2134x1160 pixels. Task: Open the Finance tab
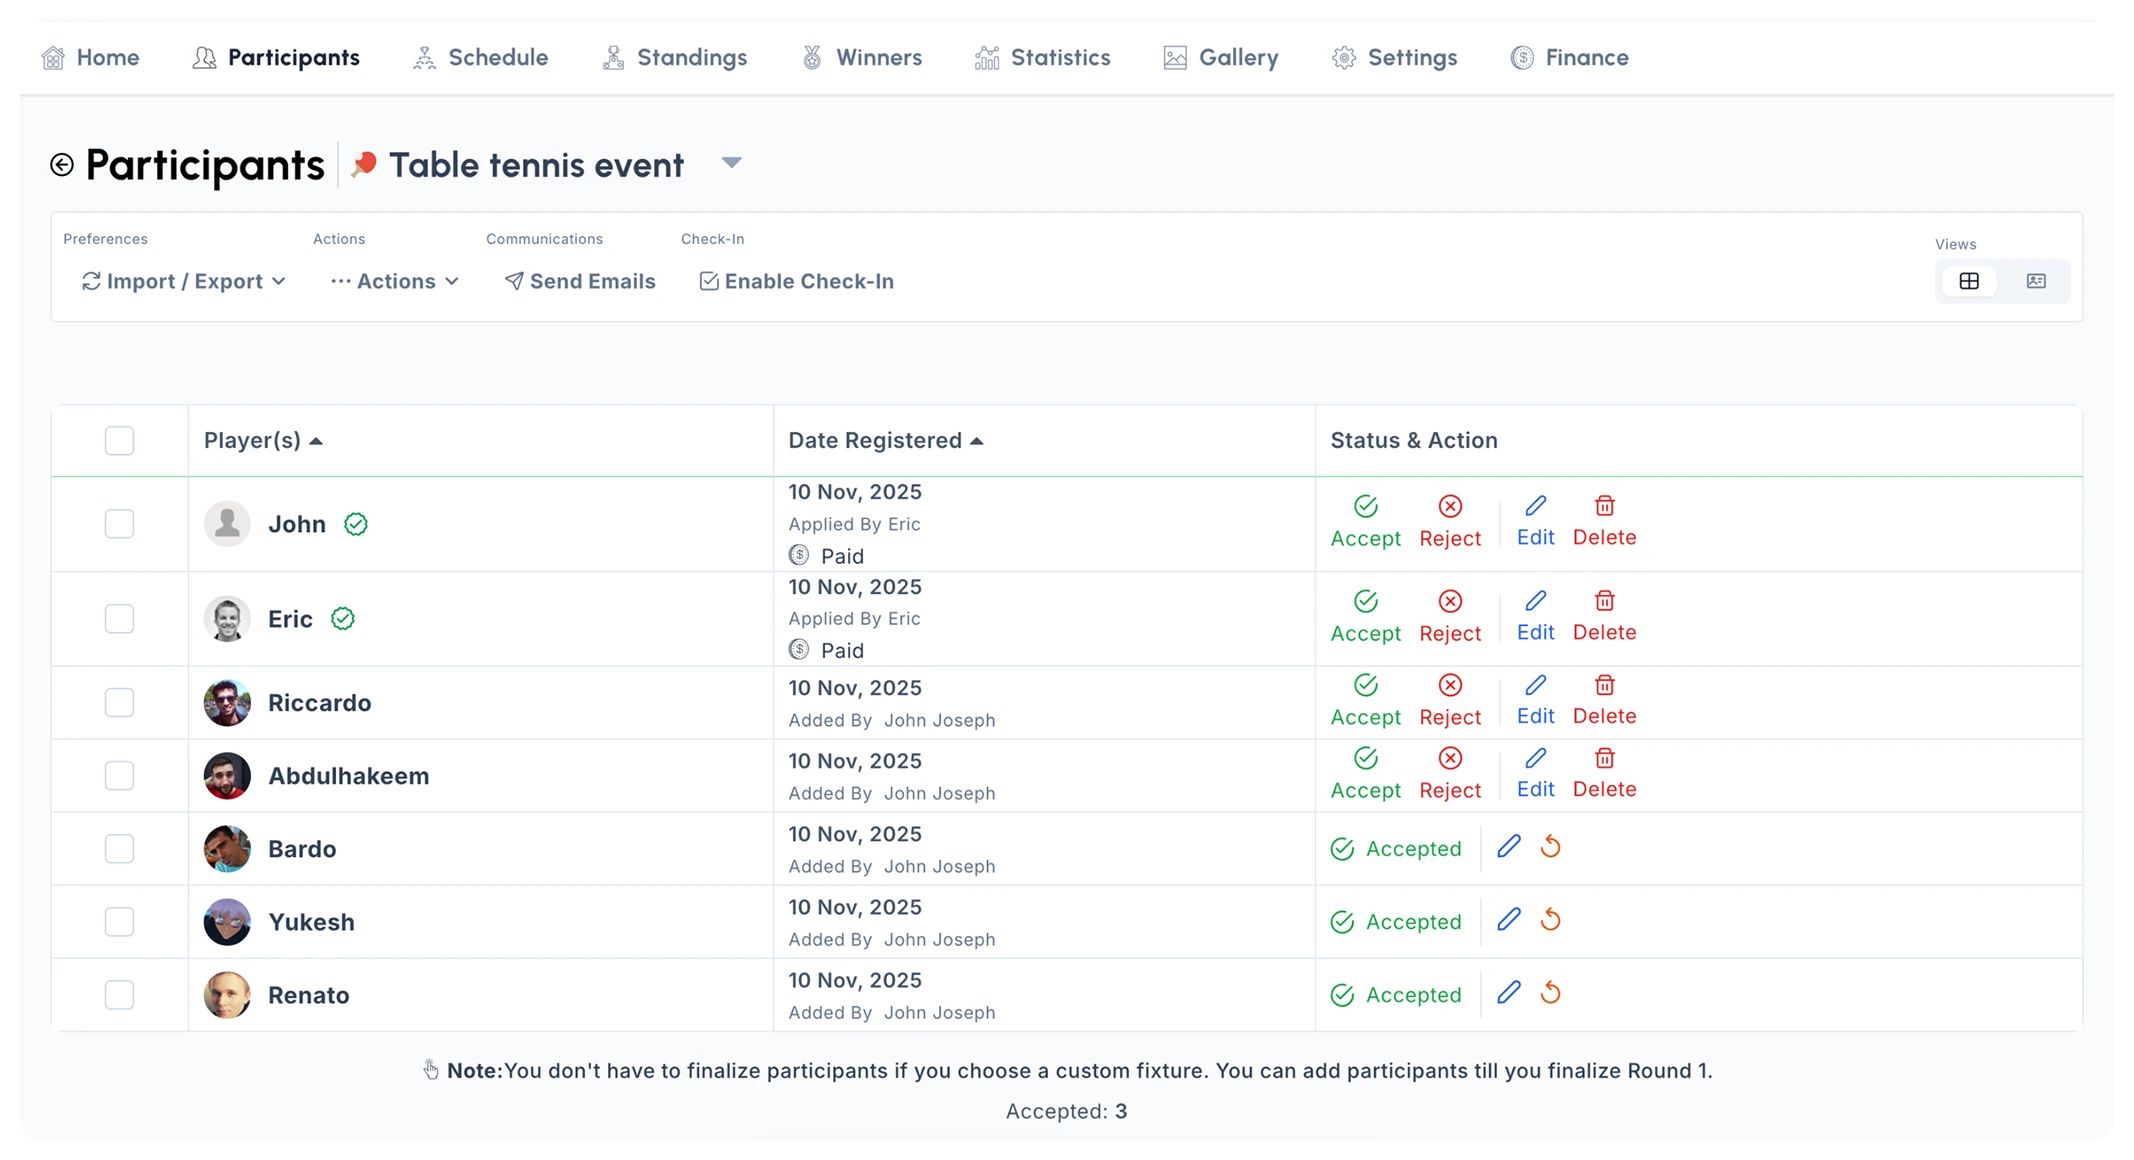pyautogui.click(x=1569, y=58)
